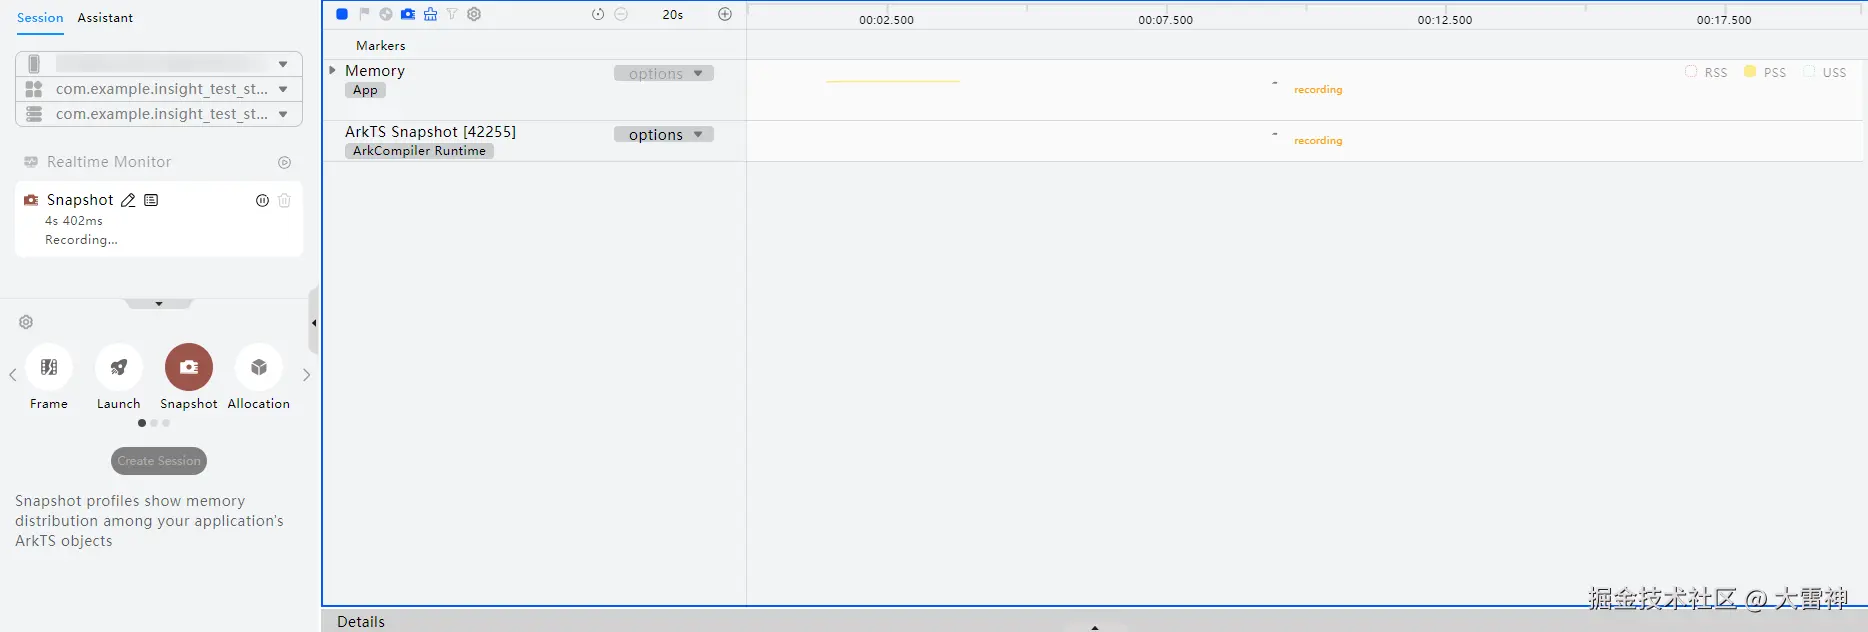Click the Recording... status in the session card

point(81,240)
